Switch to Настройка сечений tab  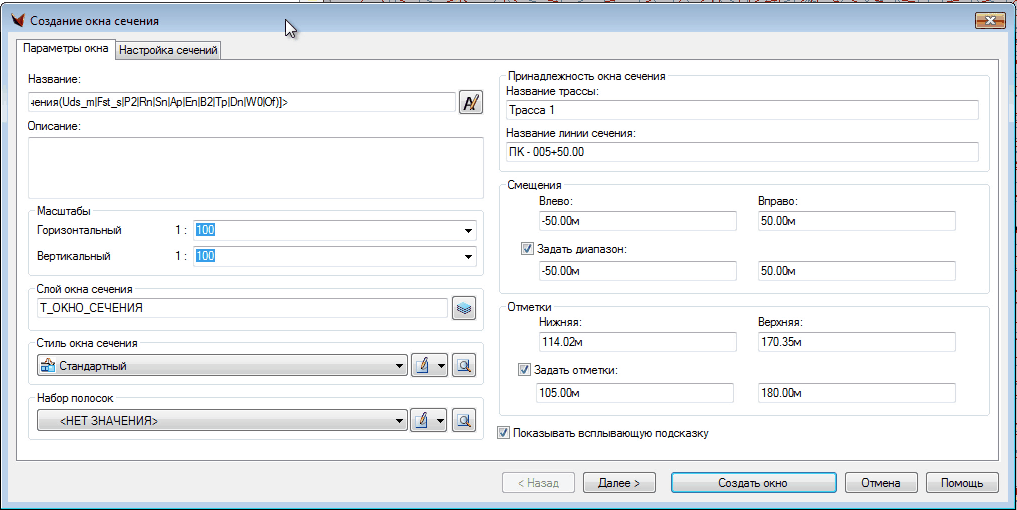coord(168,50)
